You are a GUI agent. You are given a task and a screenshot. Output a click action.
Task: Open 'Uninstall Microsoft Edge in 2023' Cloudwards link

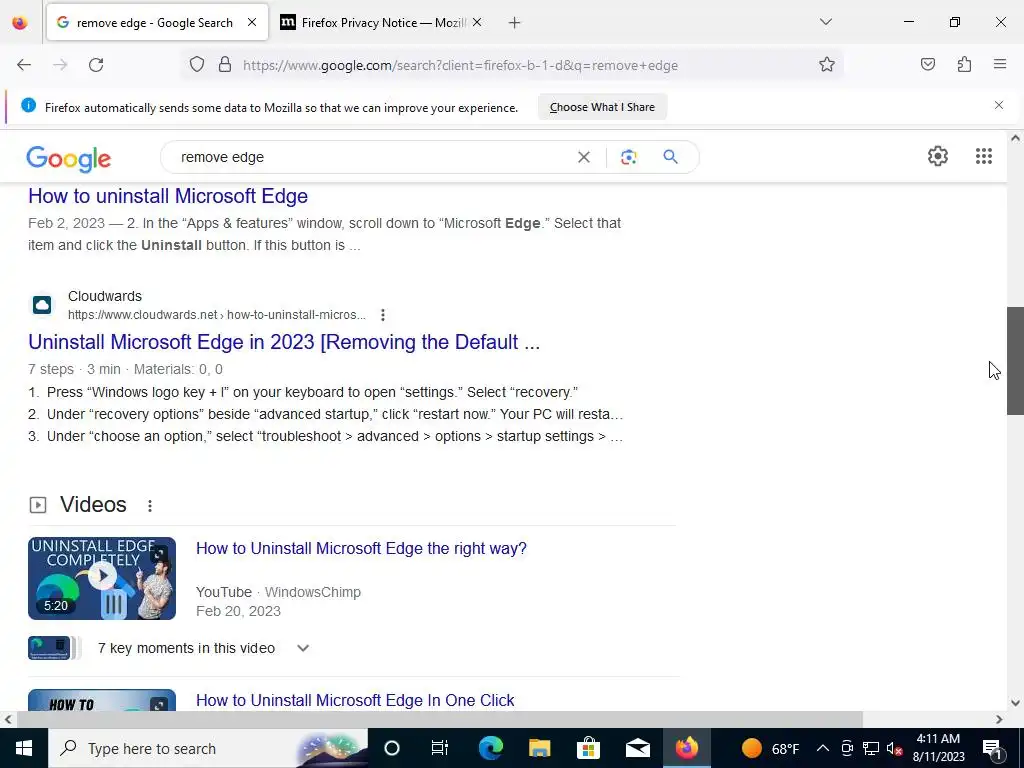[284, 342]
